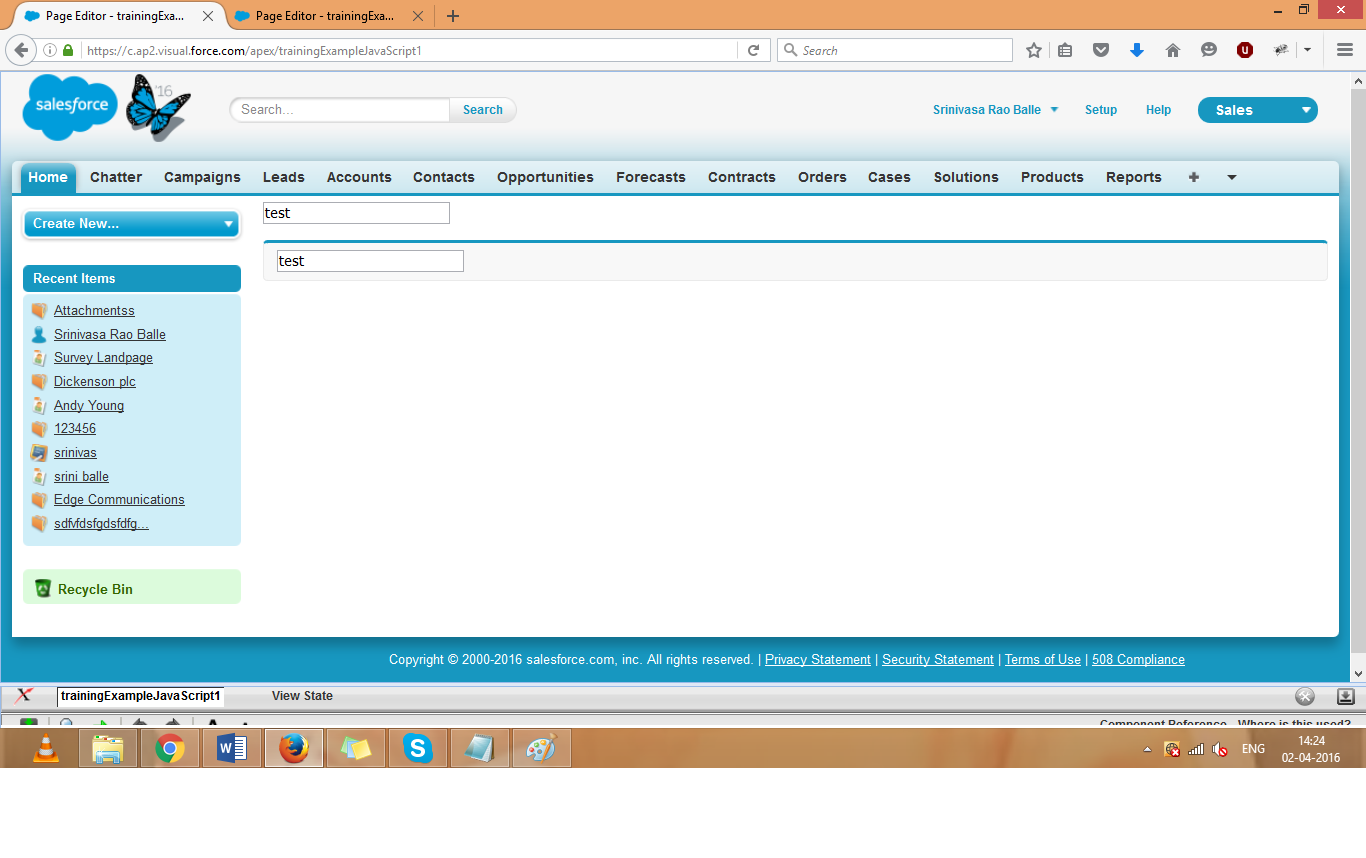Bookmark this page with the star icon
The image size is (1366, 858).
click(x=1033, y=49)
